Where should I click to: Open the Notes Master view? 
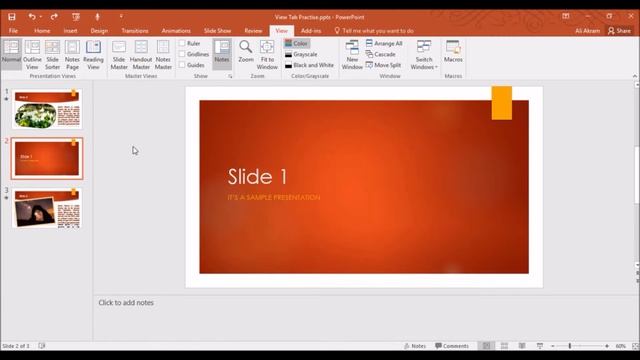163,55
